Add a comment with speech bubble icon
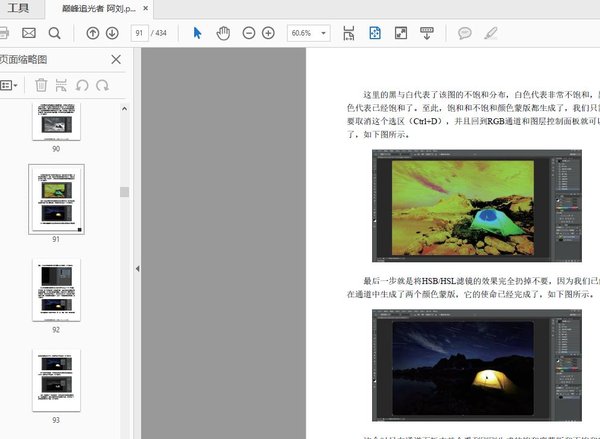The height and width of the screenshot is (439, 600). (464, 33)
